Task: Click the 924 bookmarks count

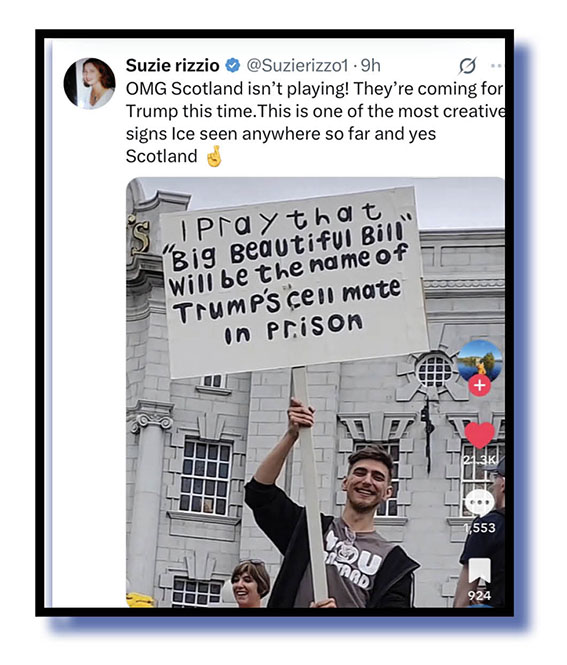Action: (x=479, y=595)
